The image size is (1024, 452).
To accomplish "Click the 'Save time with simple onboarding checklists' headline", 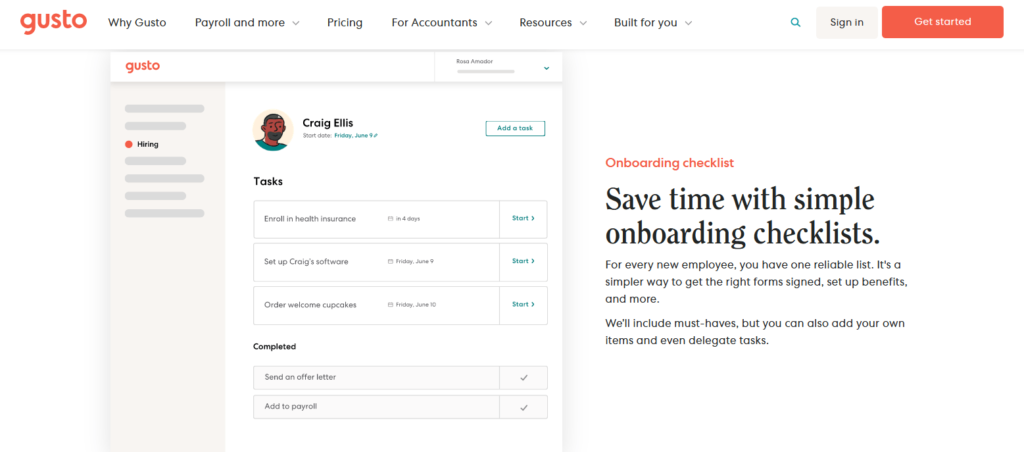I will coord(743,216).
